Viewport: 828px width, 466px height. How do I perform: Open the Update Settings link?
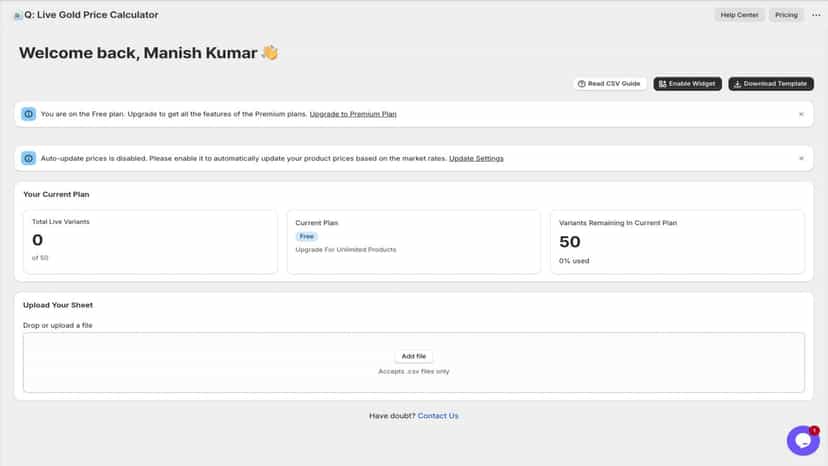tap(476, 159)
